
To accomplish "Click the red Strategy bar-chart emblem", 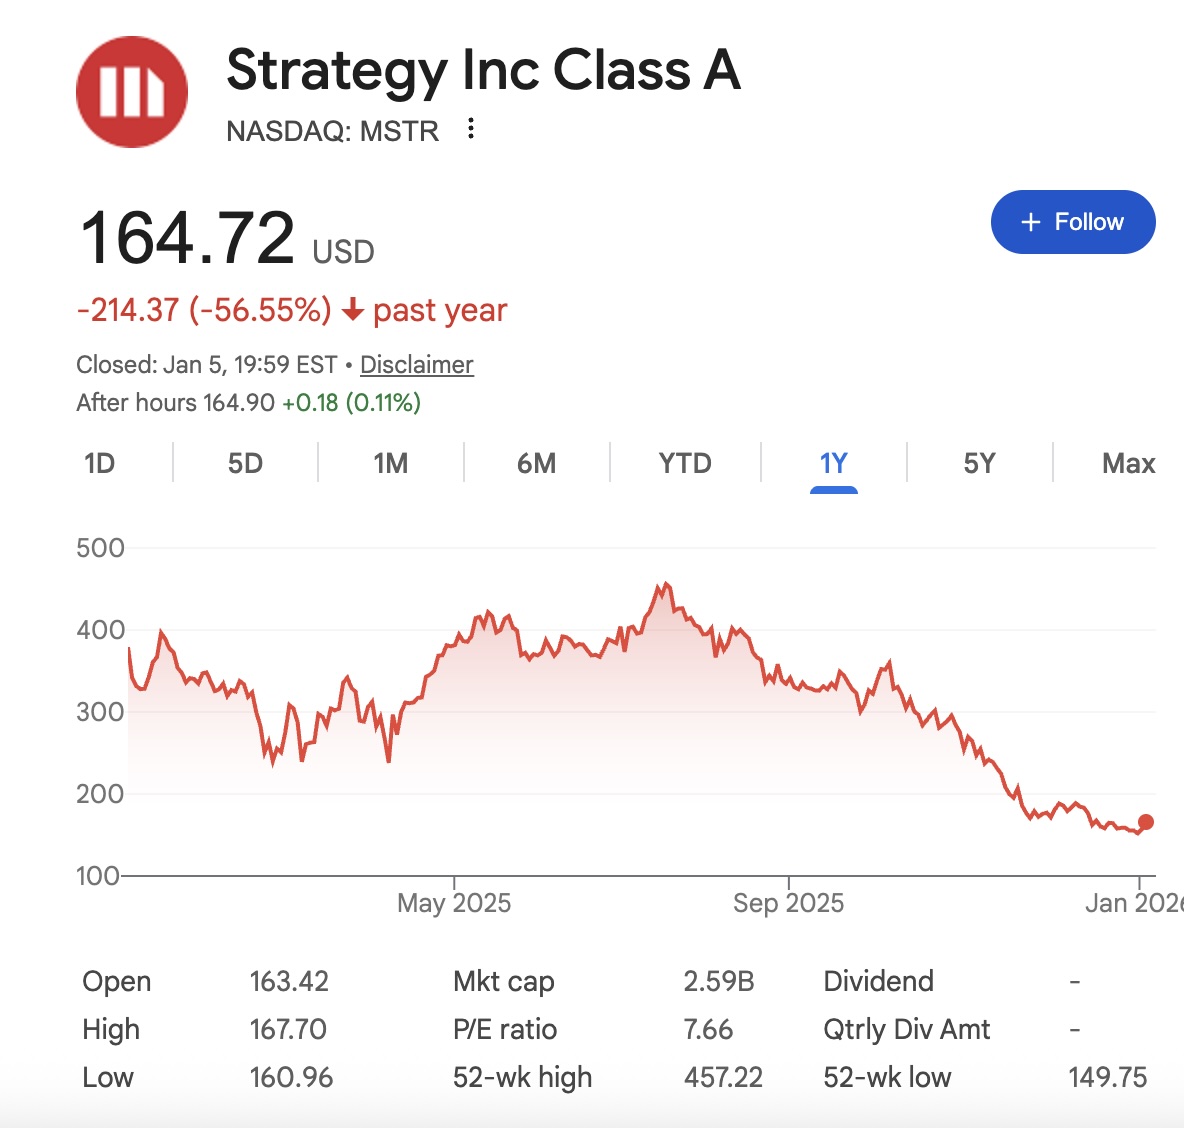I will pos(131,91).
